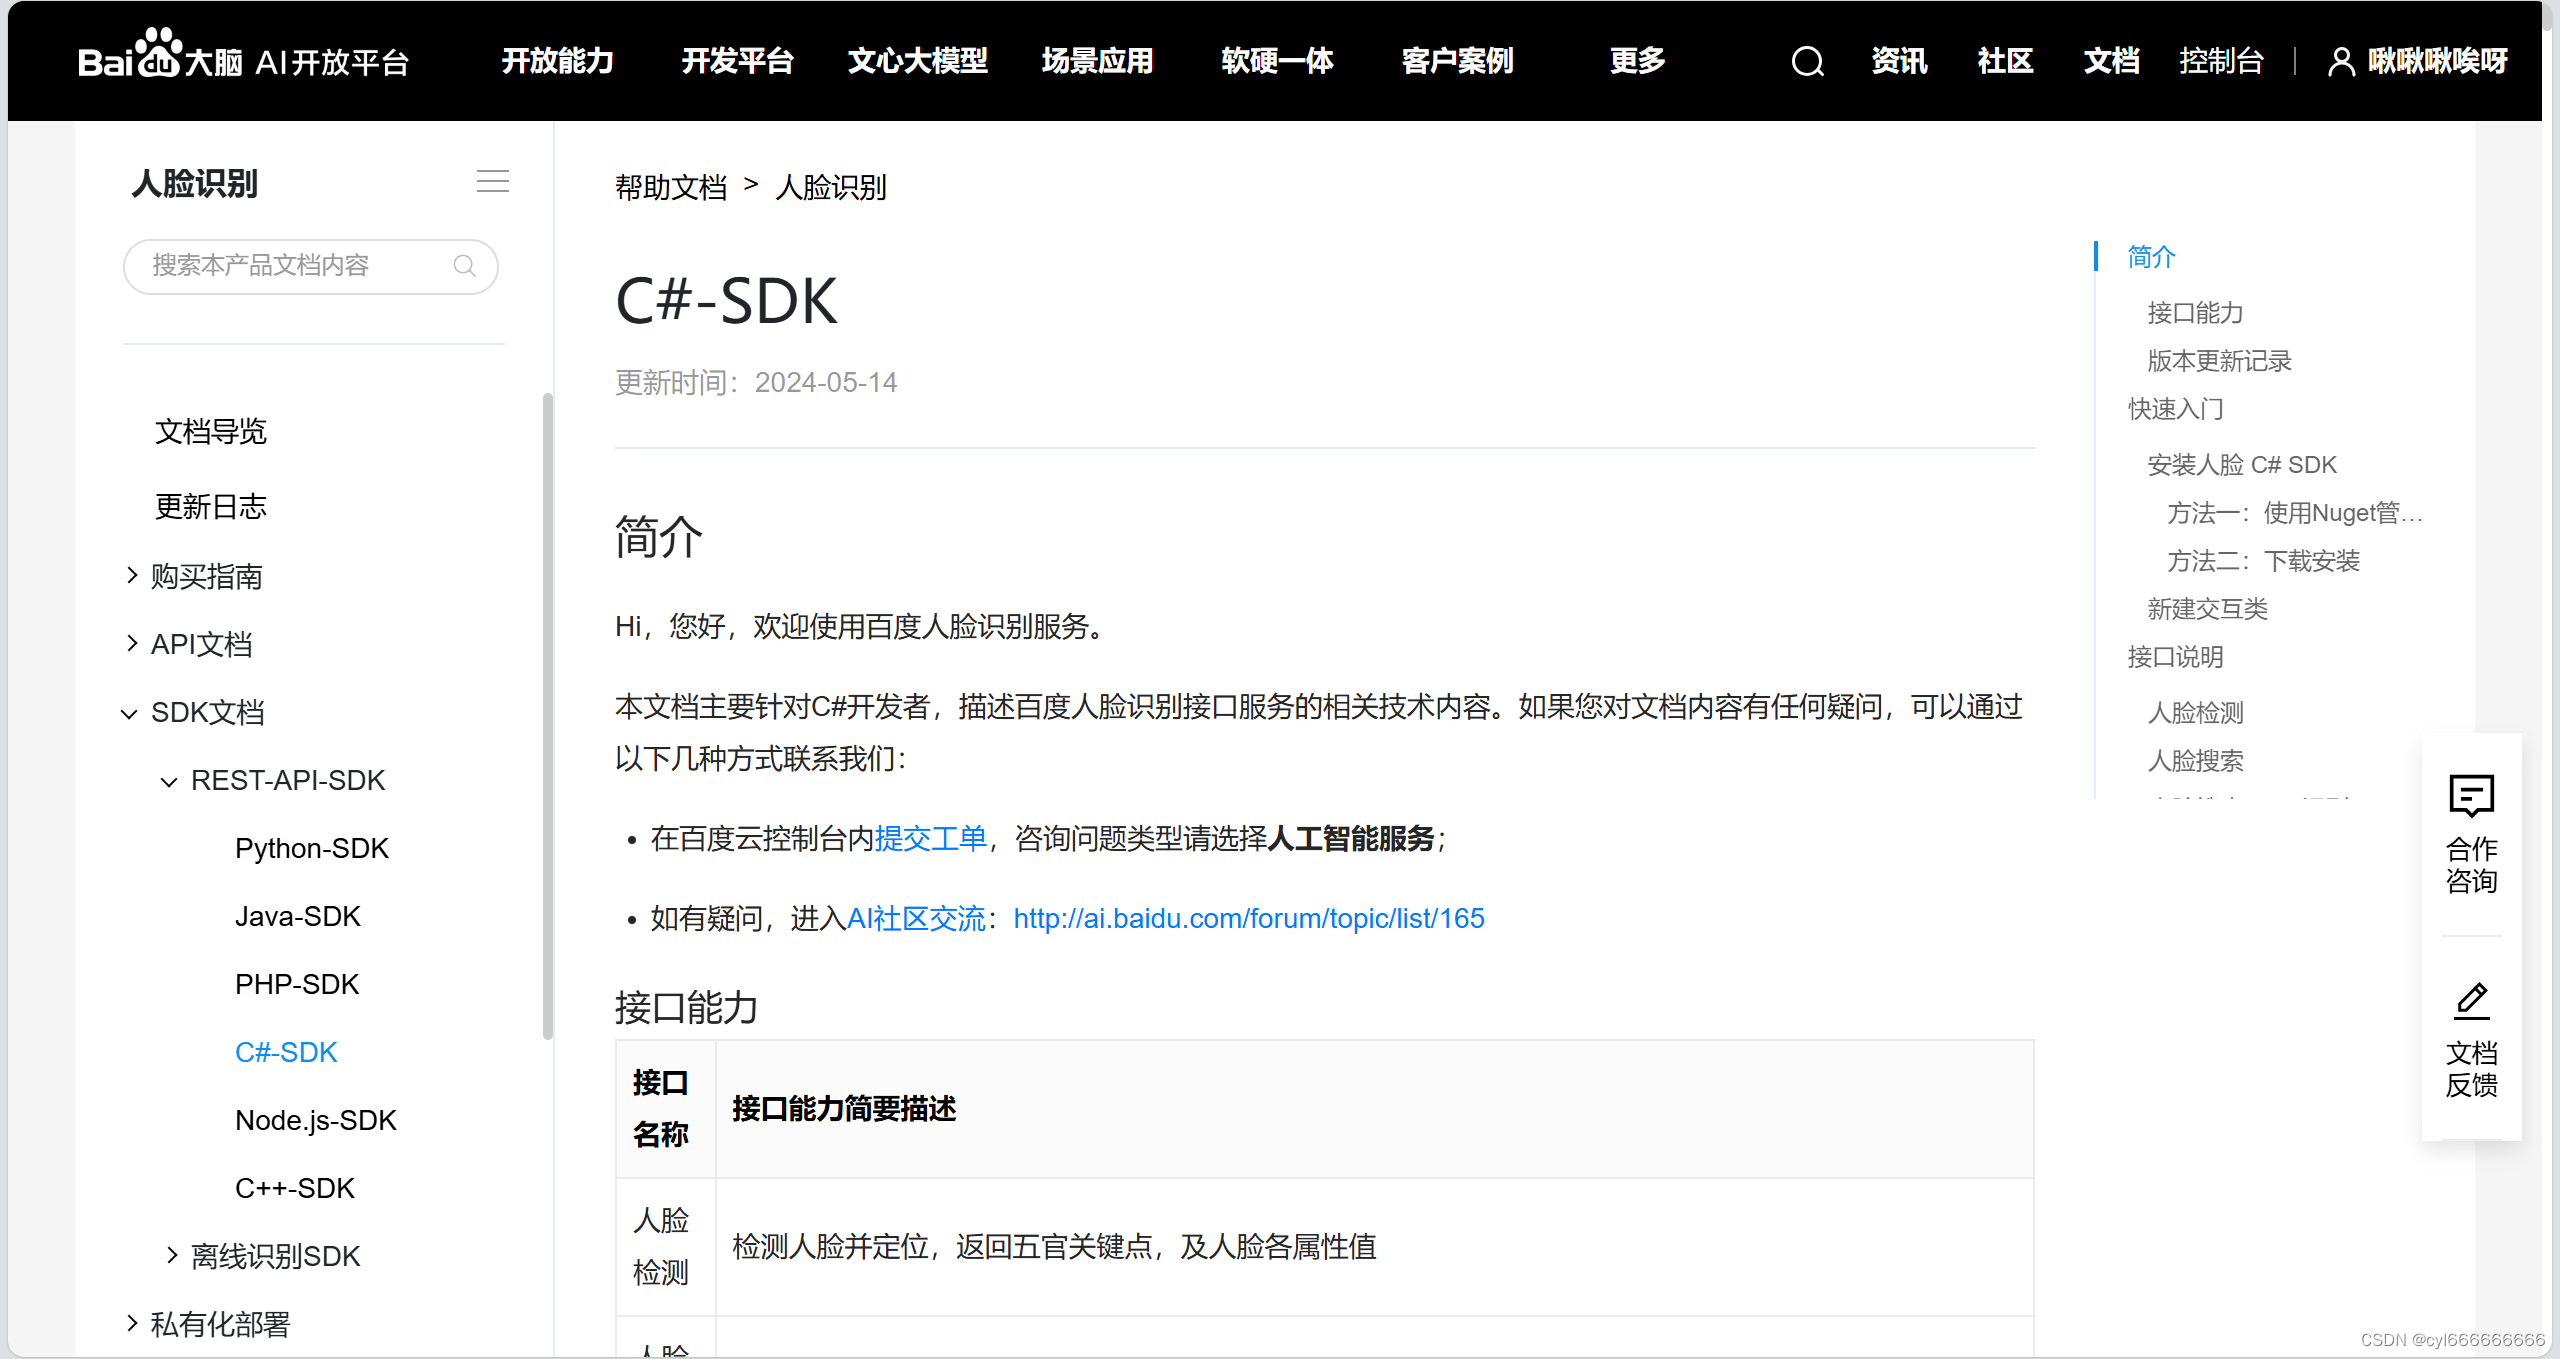The height and width of the screenshot is (1359, 2560).
Task: Expand the 购买指南 tree section
Action: [132, 575]
